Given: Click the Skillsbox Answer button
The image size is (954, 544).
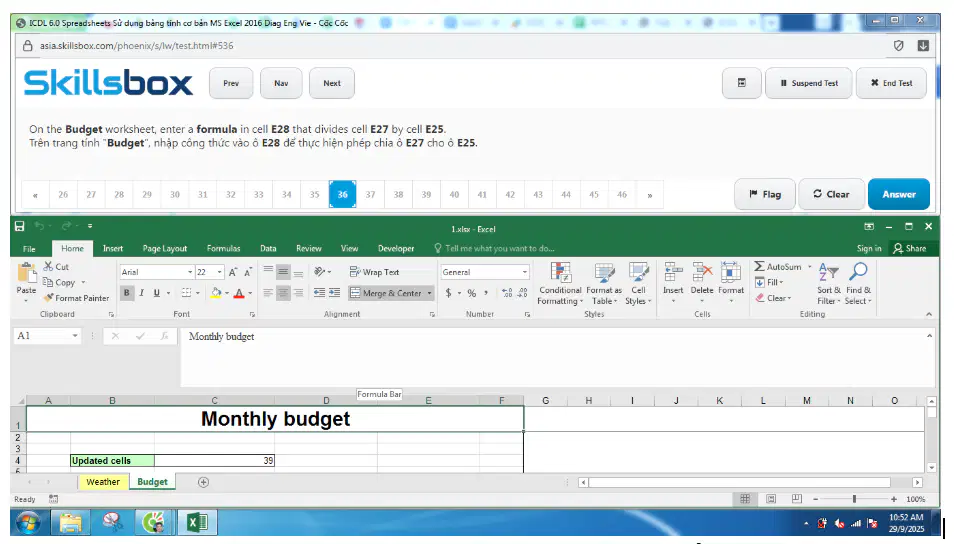Looking at the screenshot, I should click(x=899, y=194).
